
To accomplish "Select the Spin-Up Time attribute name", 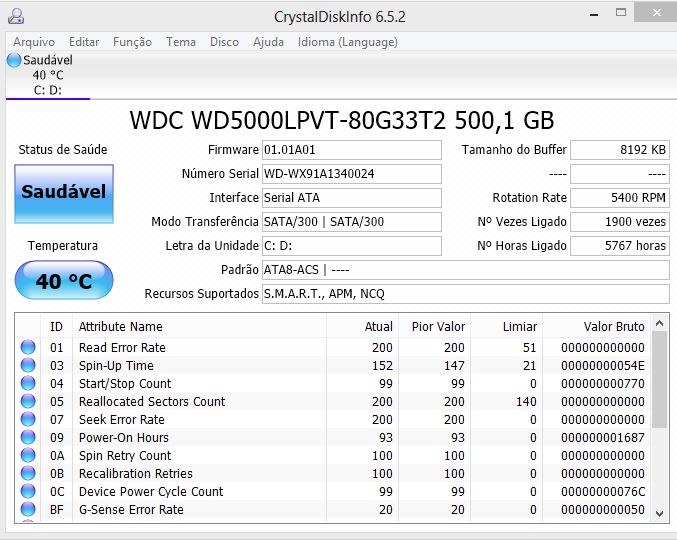I will [x=116, y=366].
